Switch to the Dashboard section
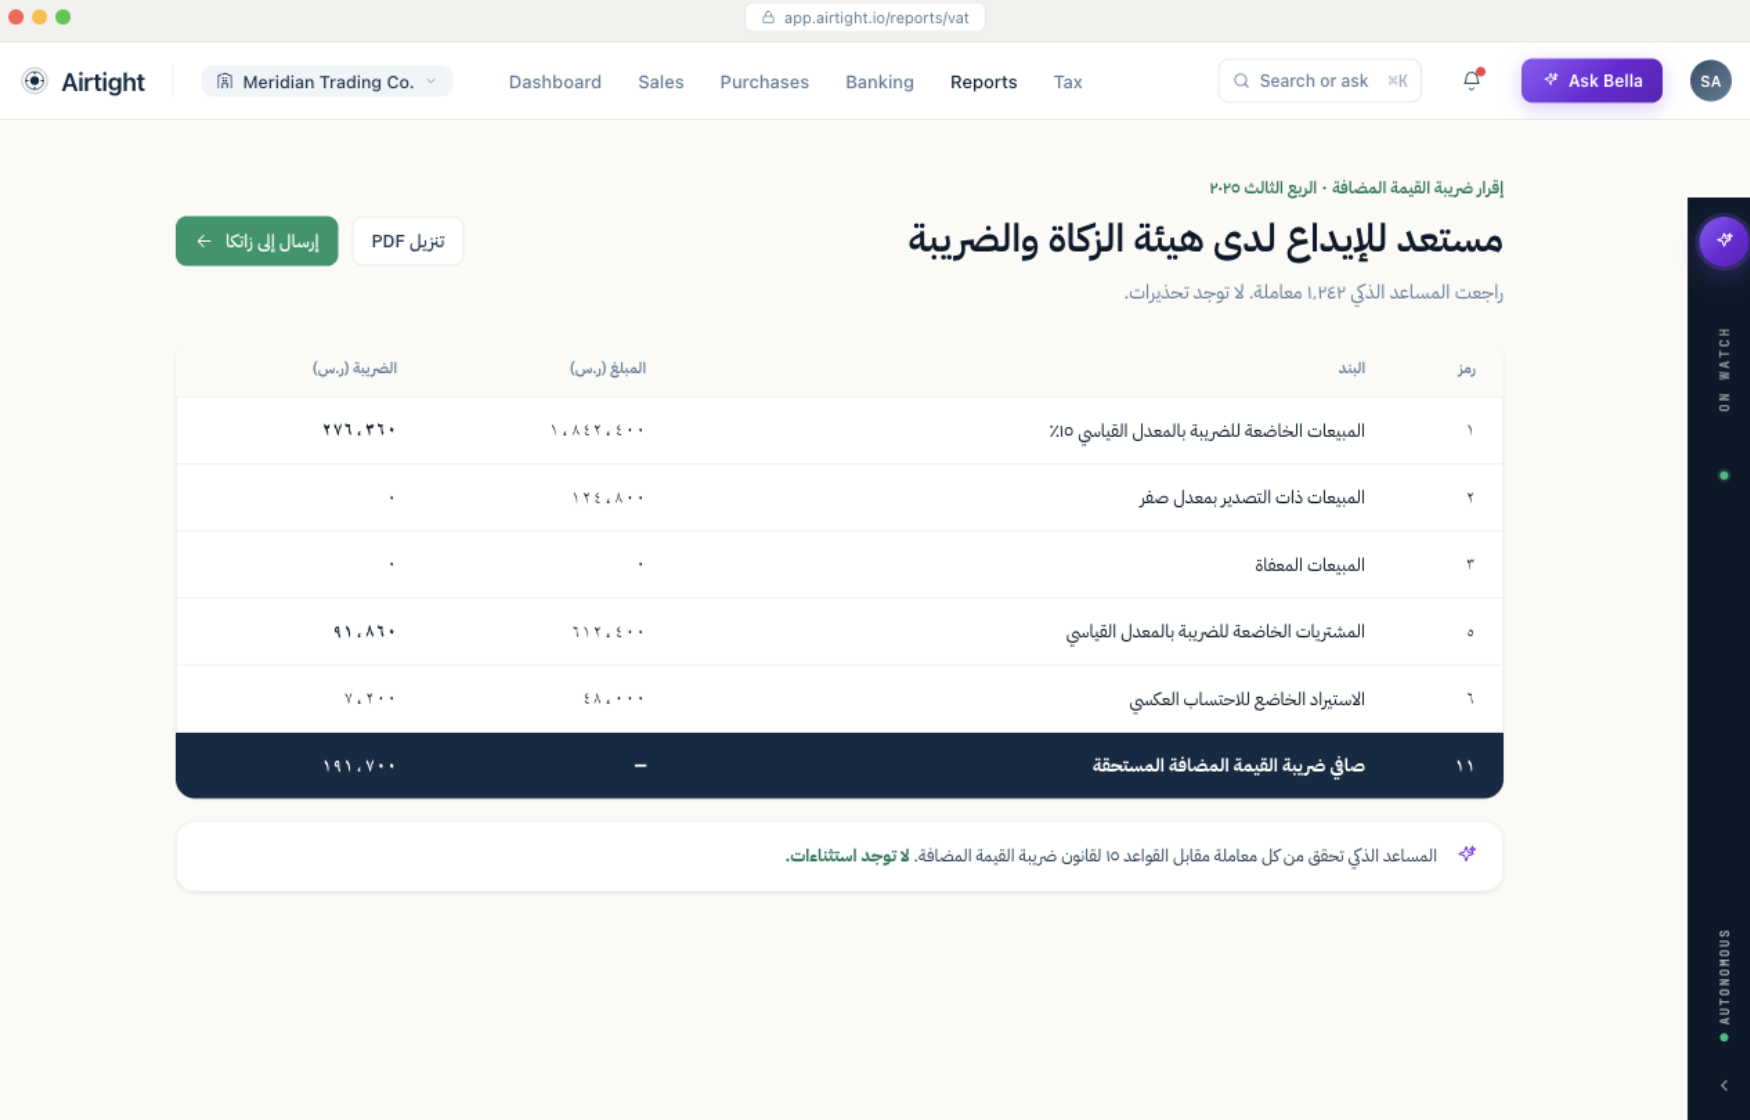The width and height of the screenshot is (1750, 1120). coord(555,82)
